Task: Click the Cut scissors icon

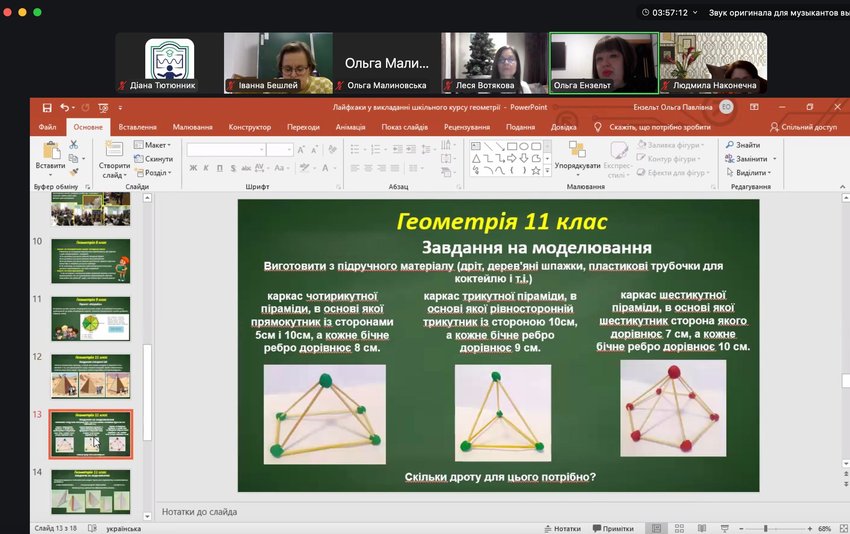Action: pyautogui.click(x=74, y=145)
